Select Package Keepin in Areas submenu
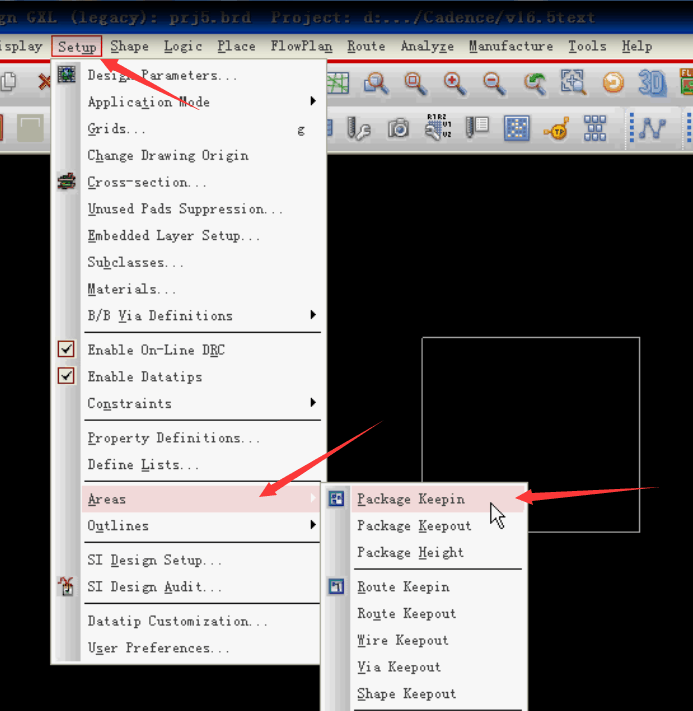This screenshot has height=711, width=693. 437,499
